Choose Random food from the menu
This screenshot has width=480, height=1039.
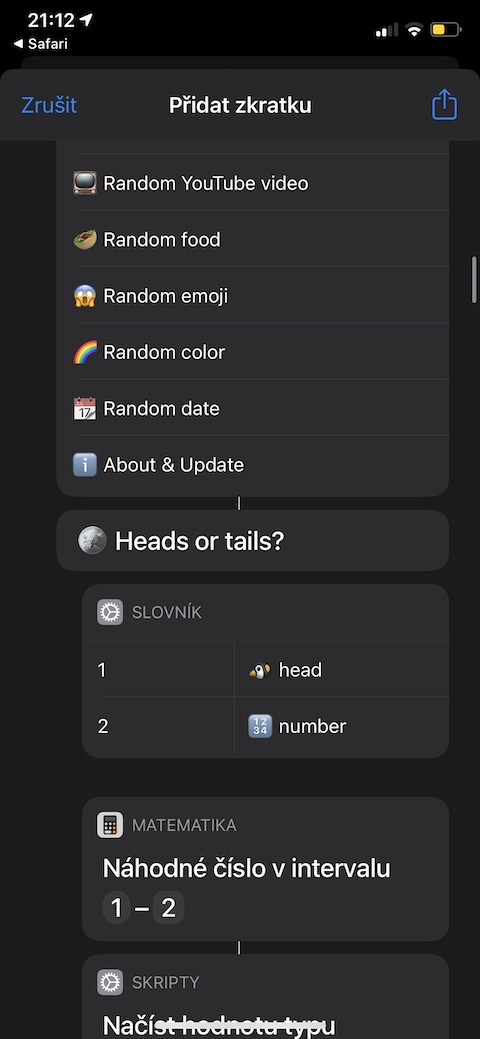click(x=253, y=239)
